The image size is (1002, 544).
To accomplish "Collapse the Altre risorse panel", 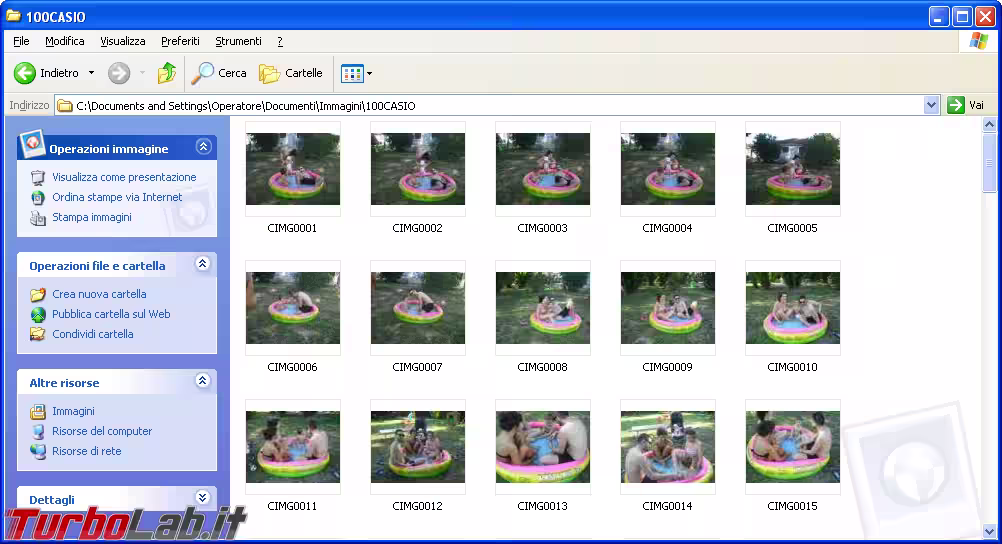I will pyautogui.click(x=203, y=381).
